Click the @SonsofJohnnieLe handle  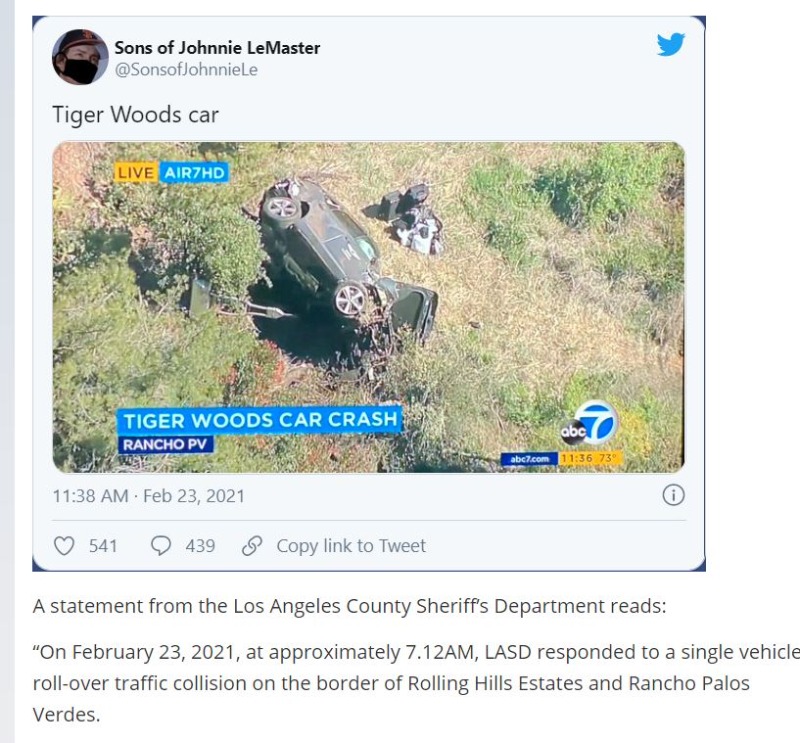(x=186, y=69)
